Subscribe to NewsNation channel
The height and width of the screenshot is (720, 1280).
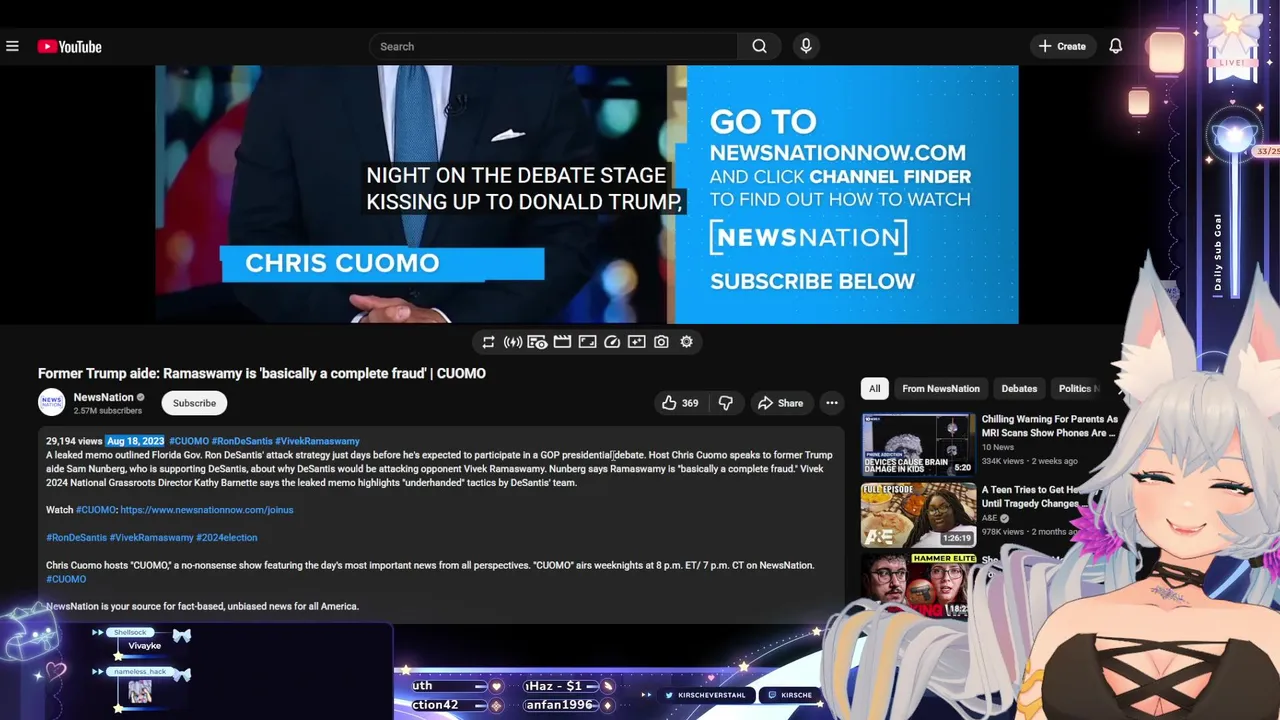pyautogui.click(x=194, y=403)
